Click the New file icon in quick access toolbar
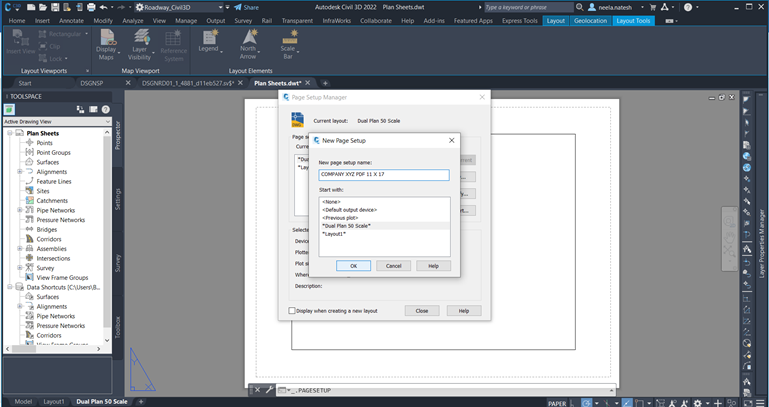 pos(31,7)
